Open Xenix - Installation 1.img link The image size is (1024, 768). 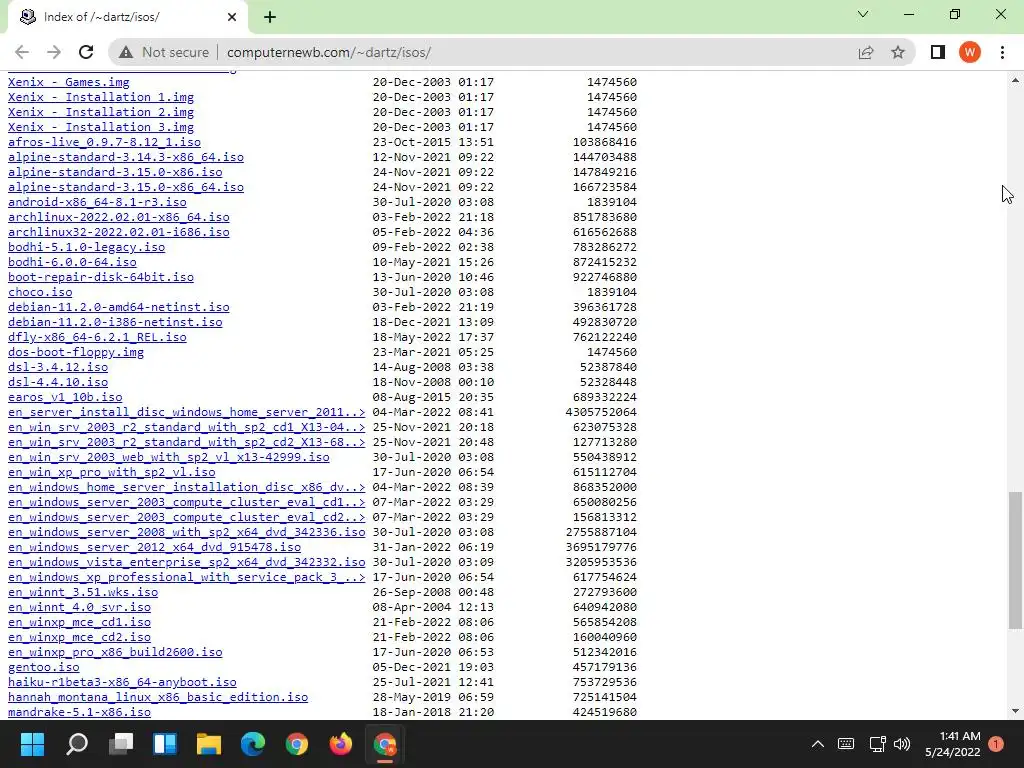tap(101, 97)
